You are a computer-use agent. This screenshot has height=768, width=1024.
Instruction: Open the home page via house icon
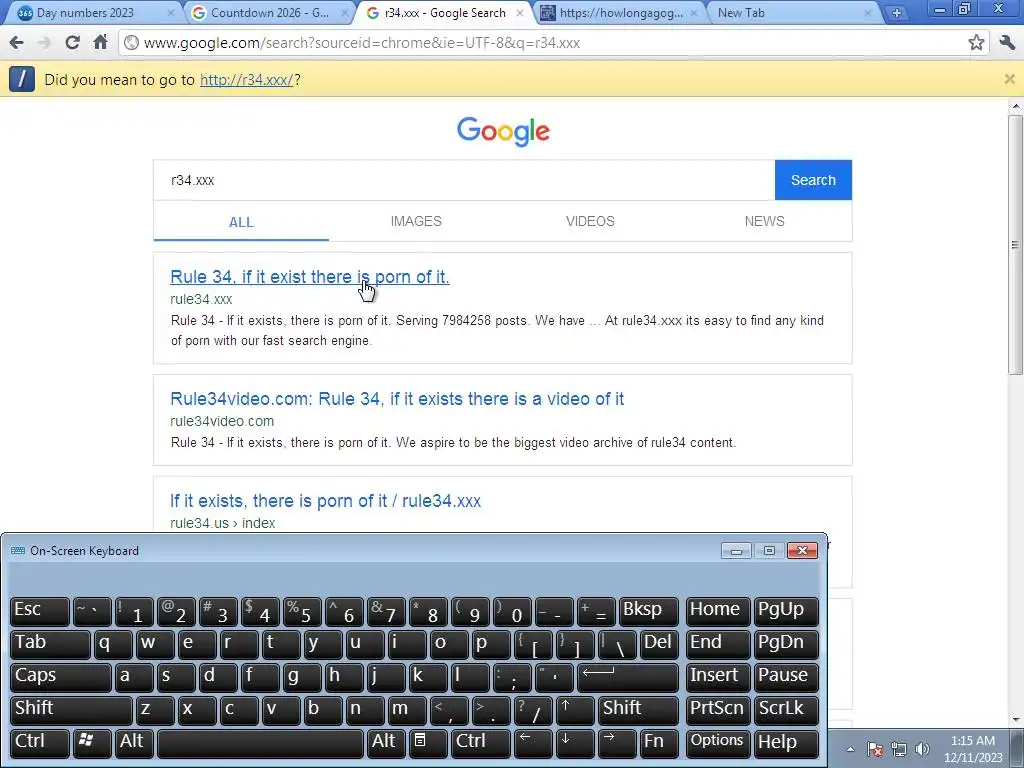coord(100,42)
